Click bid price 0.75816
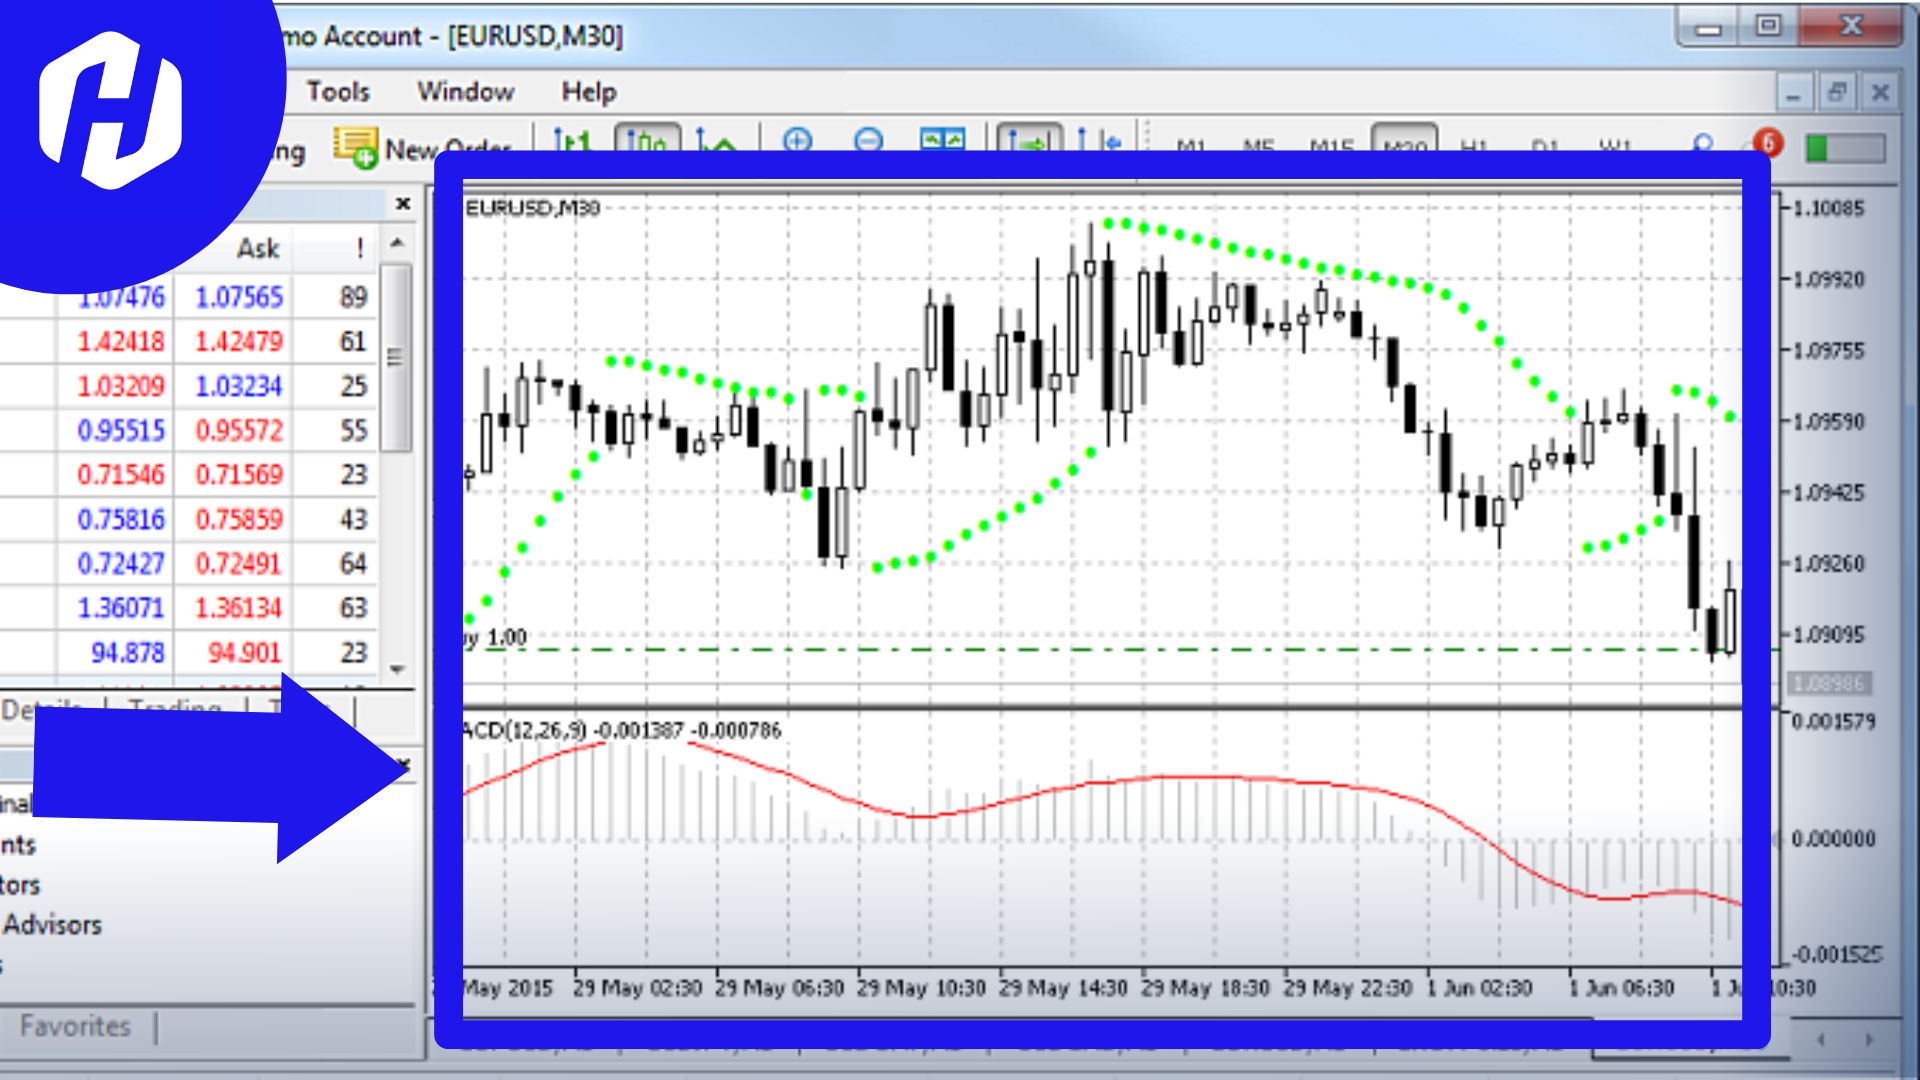Viewport: 1920px width, 1080px height. click(121, 520)
